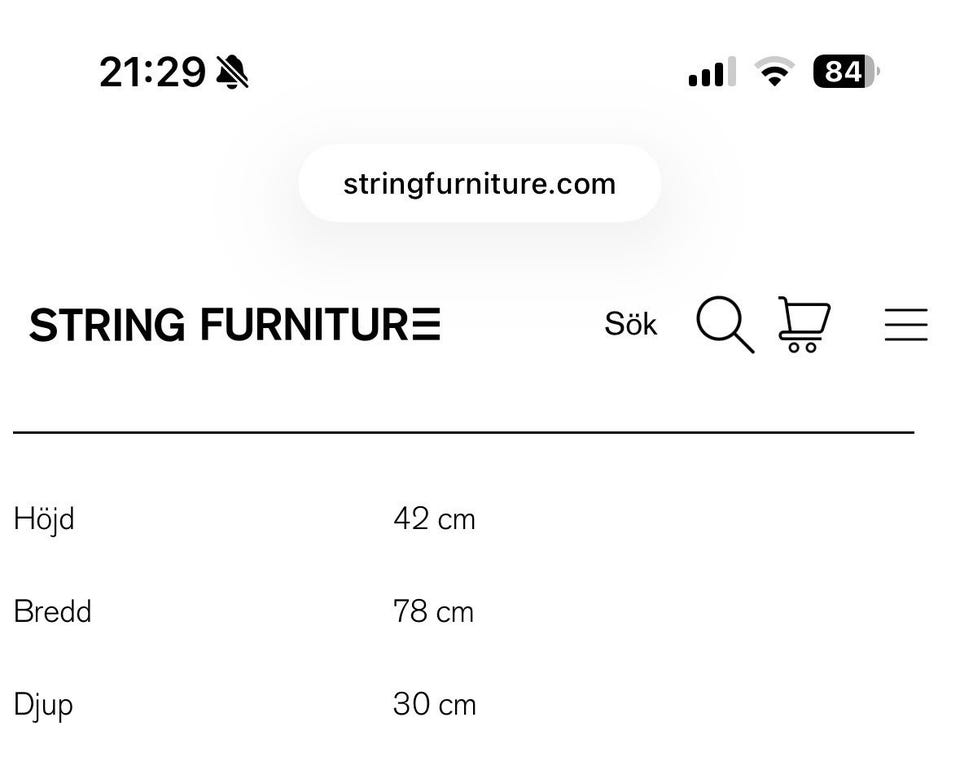Open the shopping cart
The height and width of the screenshot is (770, 960).
[803, 325]
